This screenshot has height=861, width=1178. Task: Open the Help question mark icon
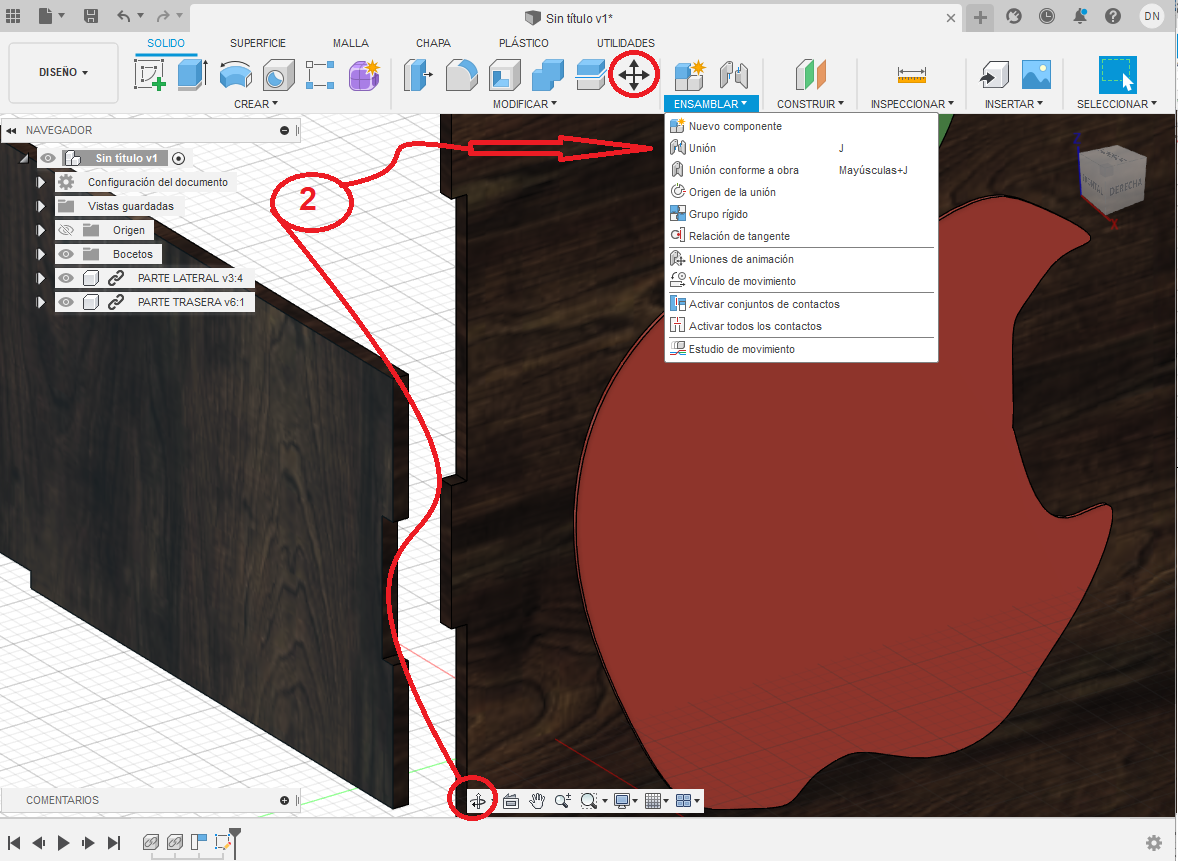[x=1113, y=16]
